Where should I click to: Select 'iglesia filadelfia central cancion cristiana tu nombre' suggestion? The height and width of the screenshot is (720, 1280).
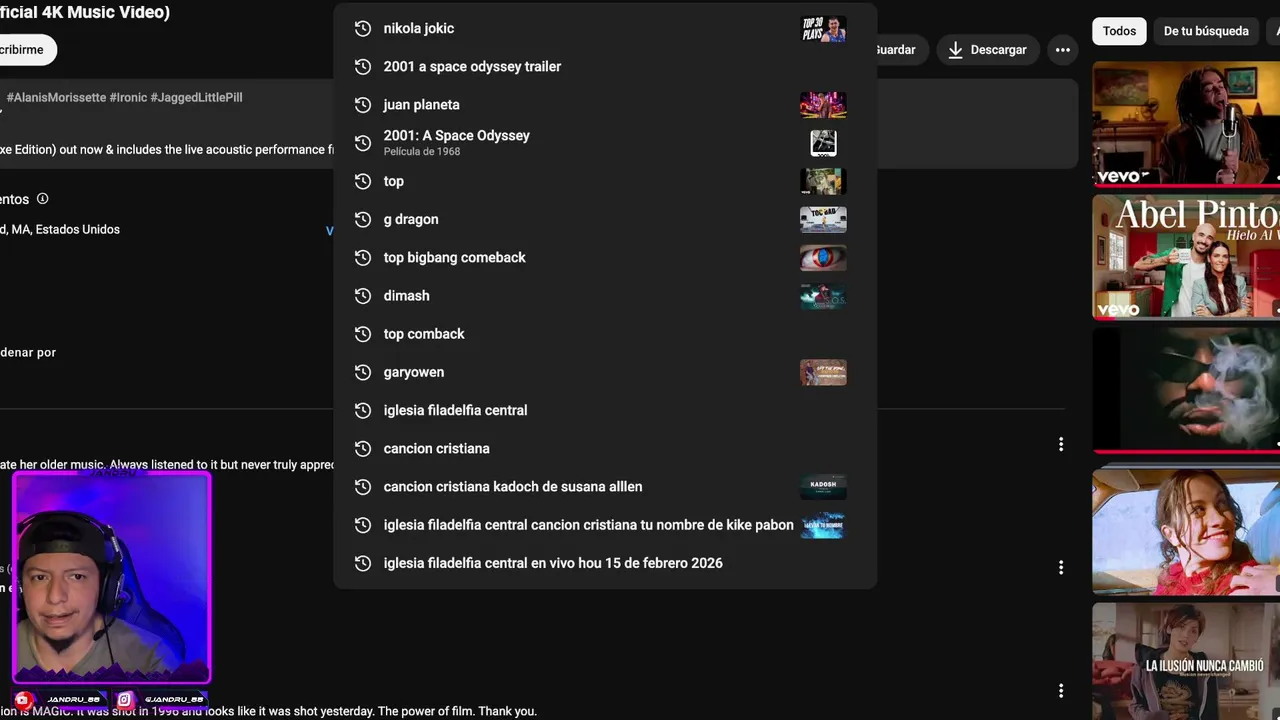click(605, 525)
